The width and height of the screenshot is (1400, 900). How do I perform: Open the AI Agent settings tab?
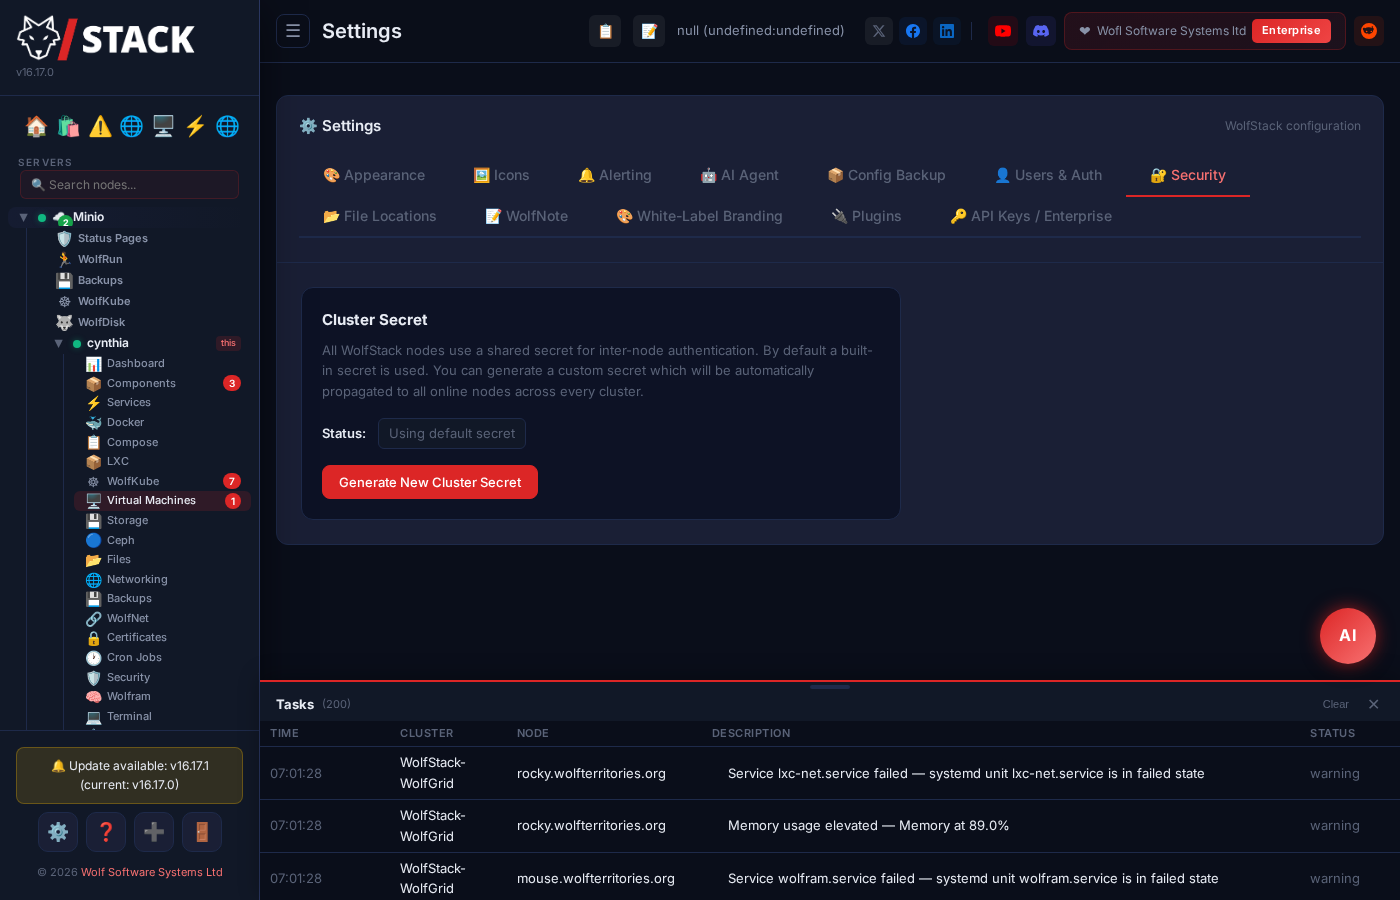pos(740,175)
